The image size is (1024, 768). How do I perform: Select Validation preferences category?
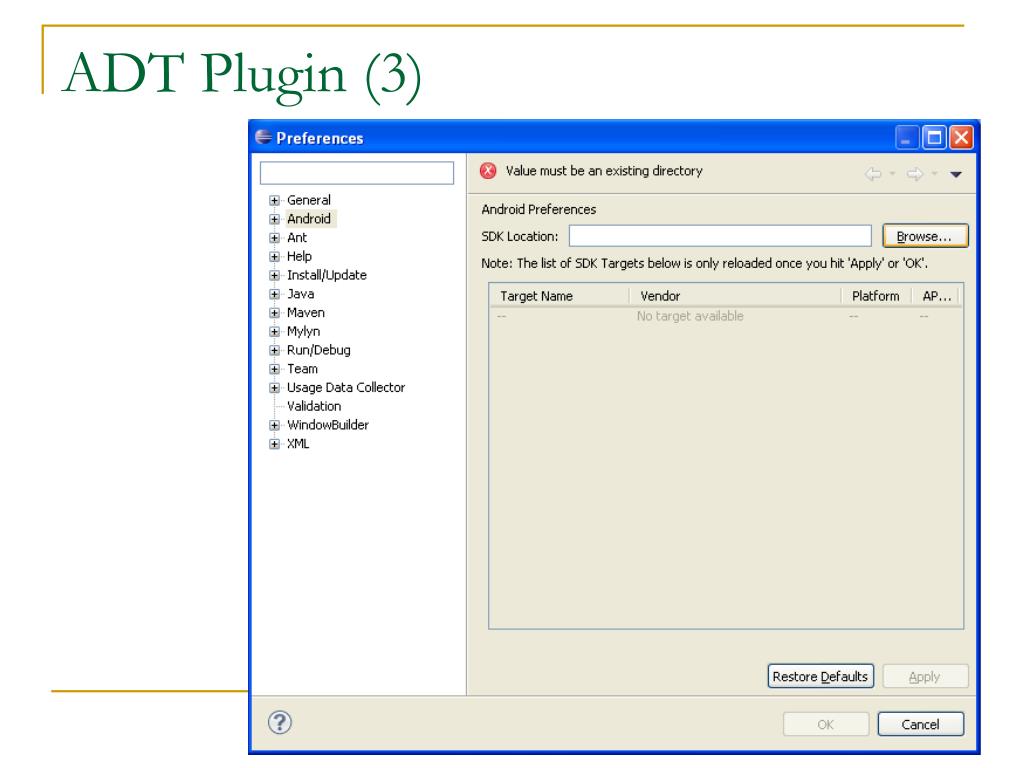tap(314, 406)
